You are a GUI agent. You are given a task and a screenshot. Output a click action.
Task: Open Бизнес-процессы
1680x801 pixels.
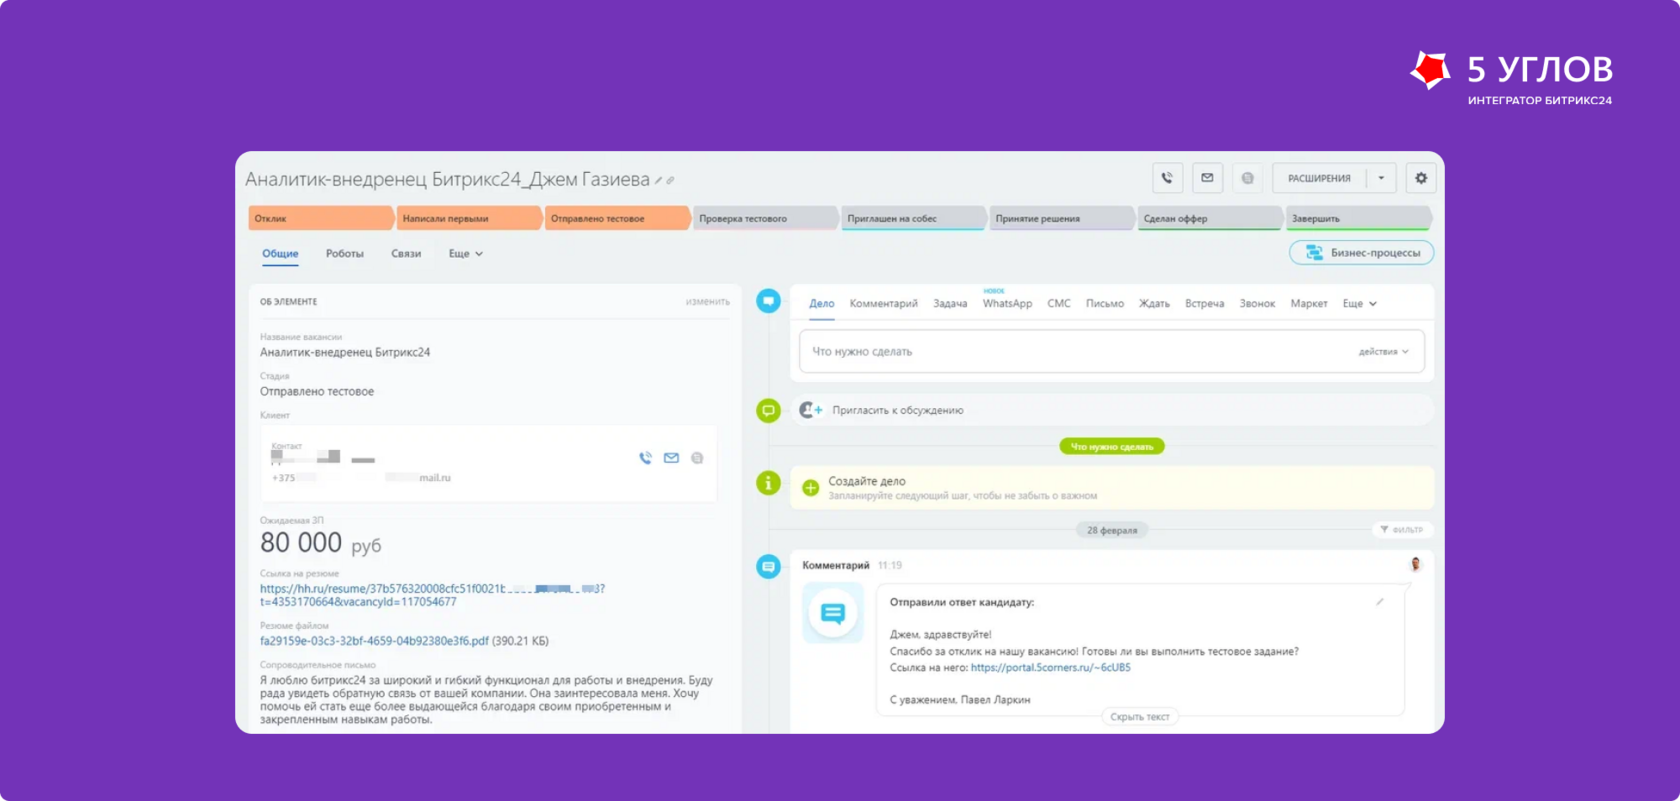(1362, 253)
